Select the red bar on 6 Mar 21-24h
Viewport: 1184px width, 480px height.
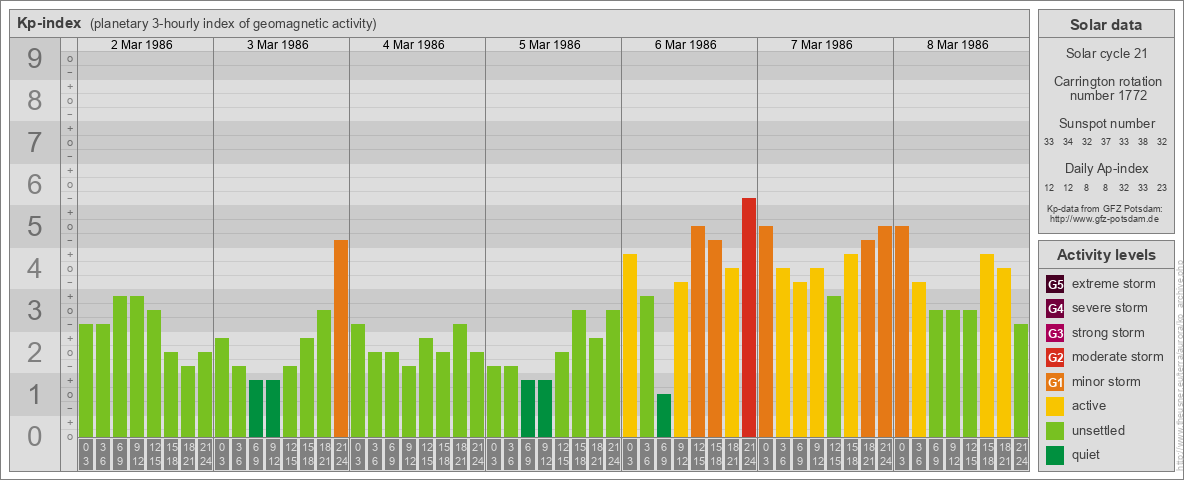point(748,318)
